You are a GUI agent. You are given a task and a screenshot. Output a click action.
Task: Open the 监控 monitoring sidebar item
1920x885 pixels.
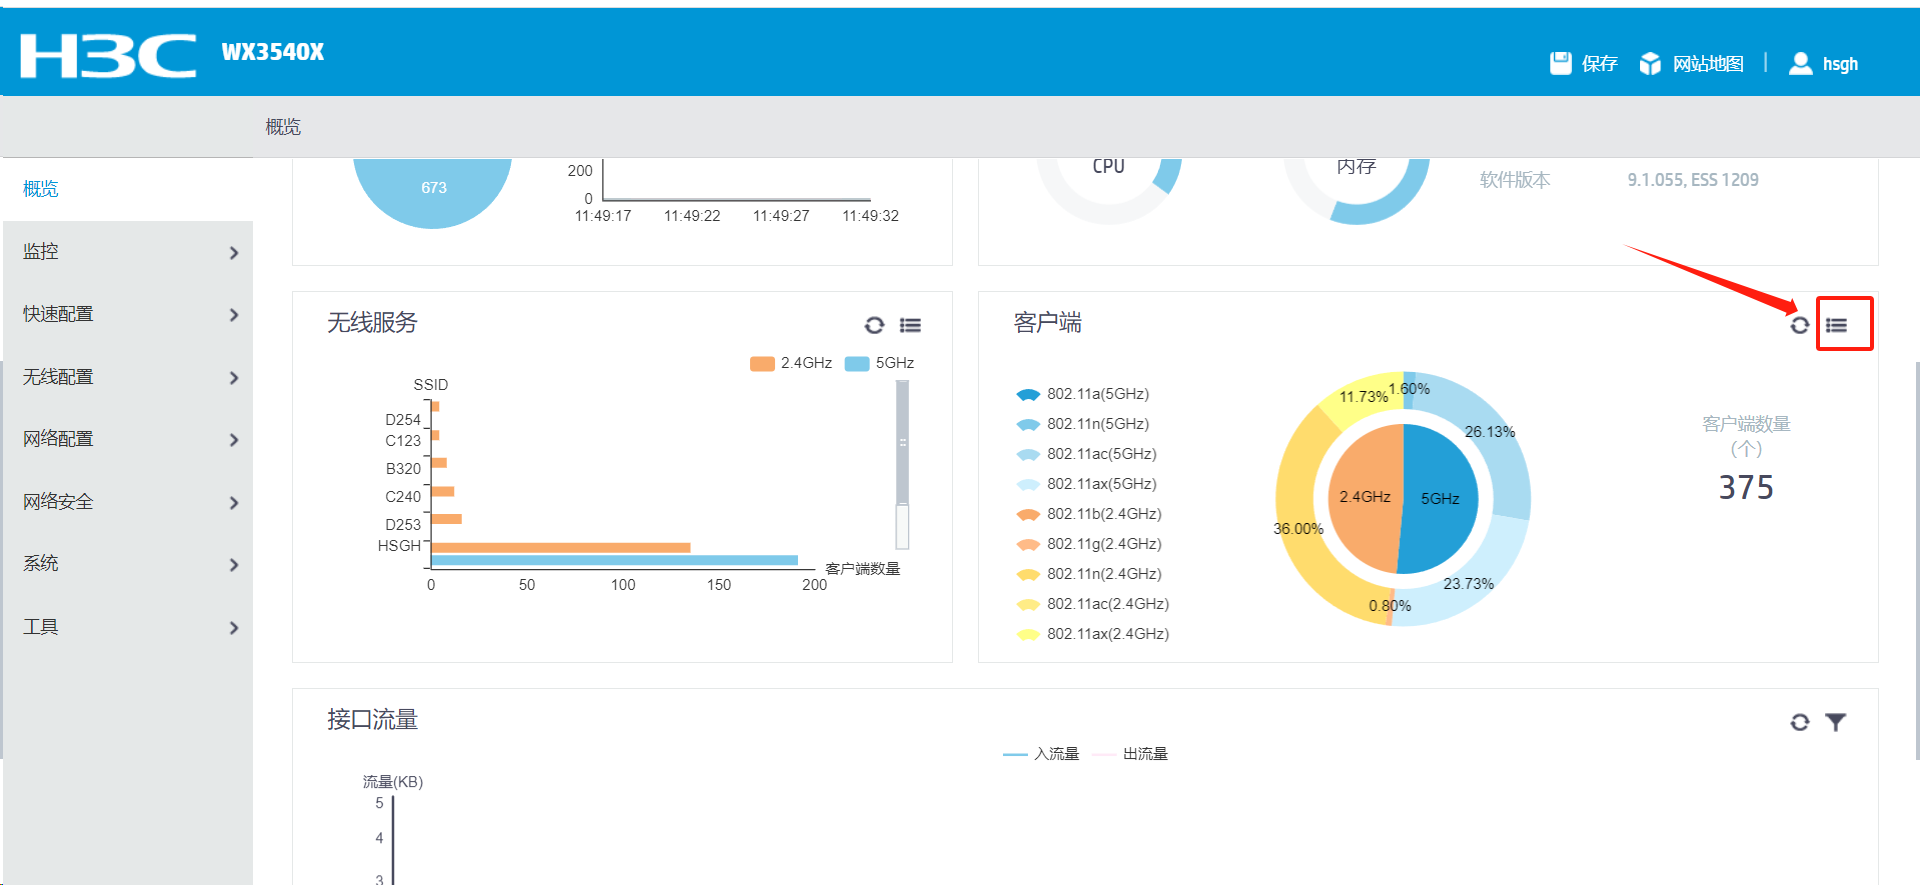tap(128, 252)
